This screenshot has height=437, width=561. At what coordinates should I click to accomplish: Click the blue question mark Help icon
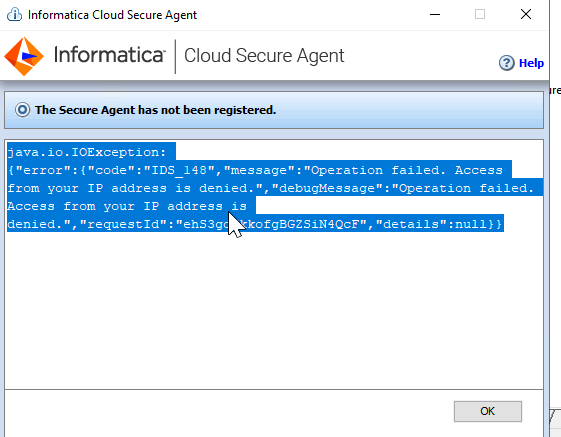click(x=506, y=63)
